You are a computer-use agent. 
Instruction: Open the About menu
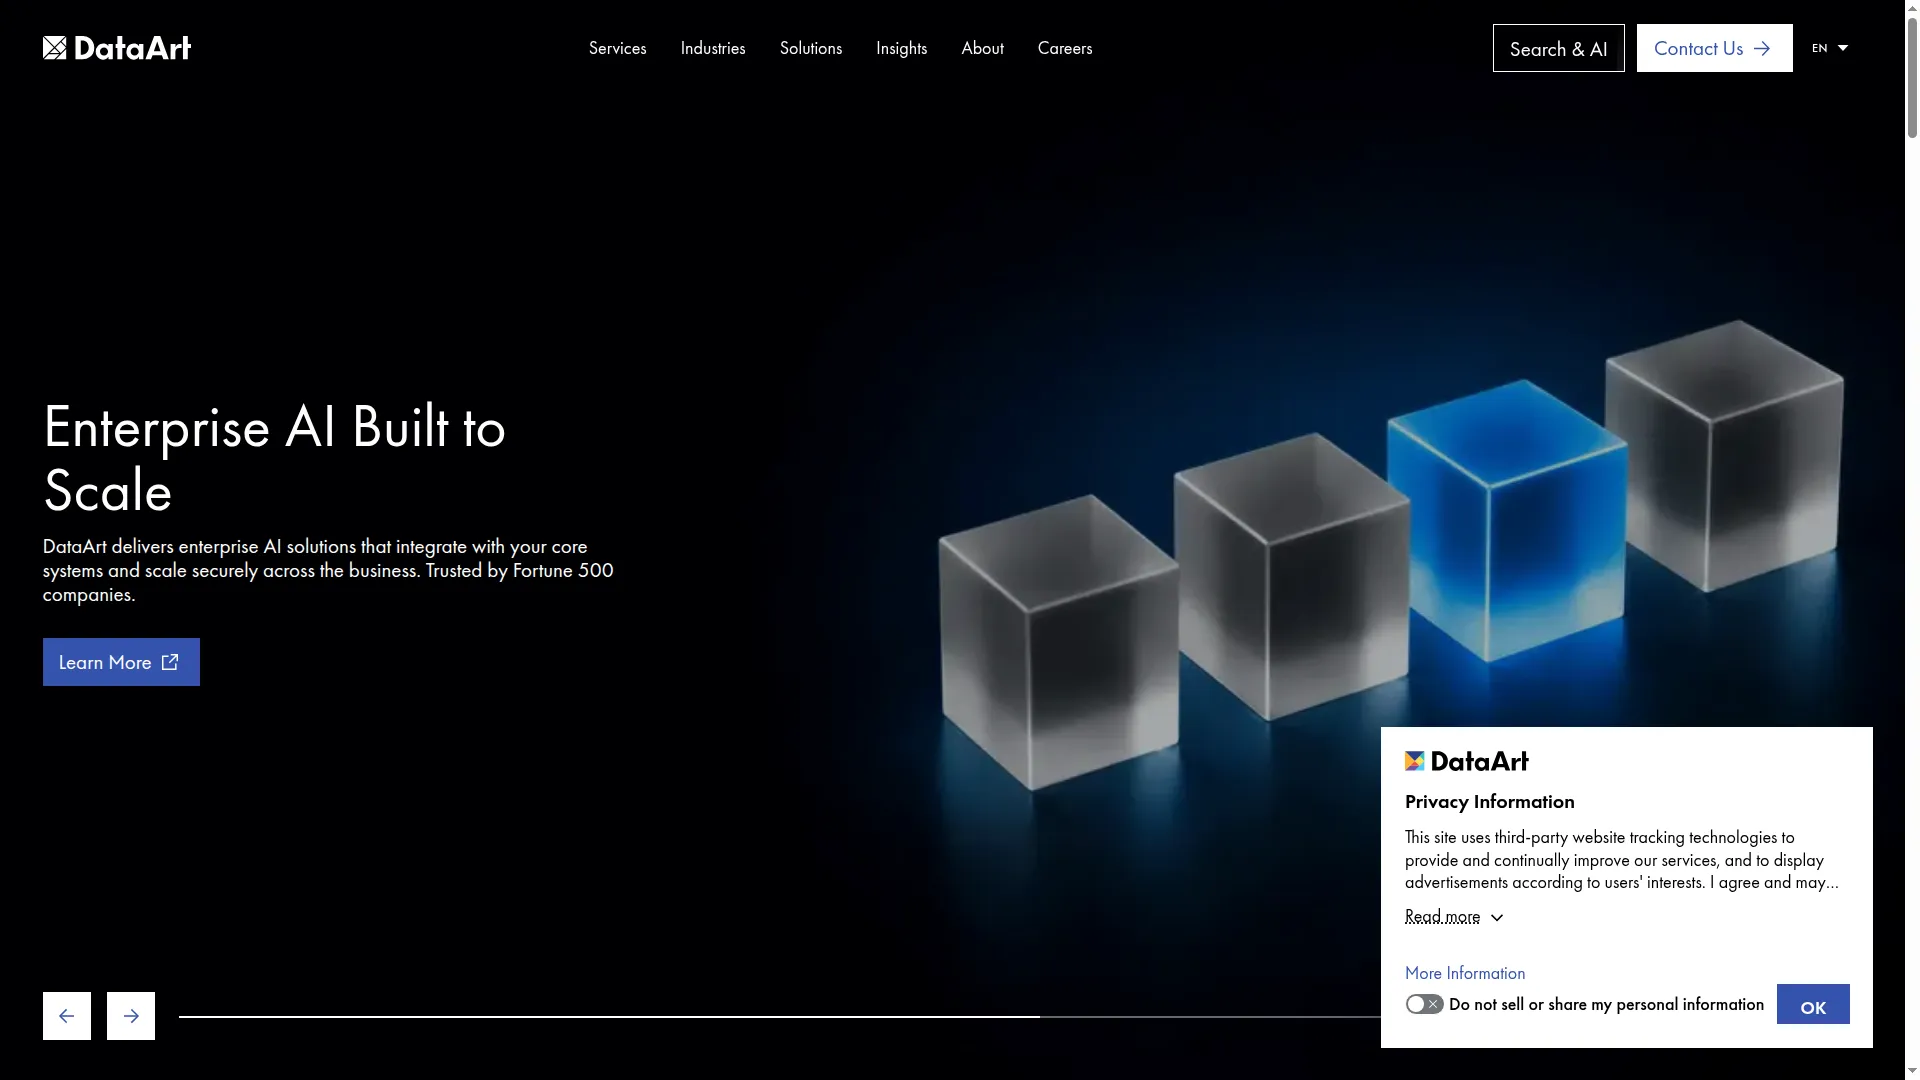[x=982, y=48]
